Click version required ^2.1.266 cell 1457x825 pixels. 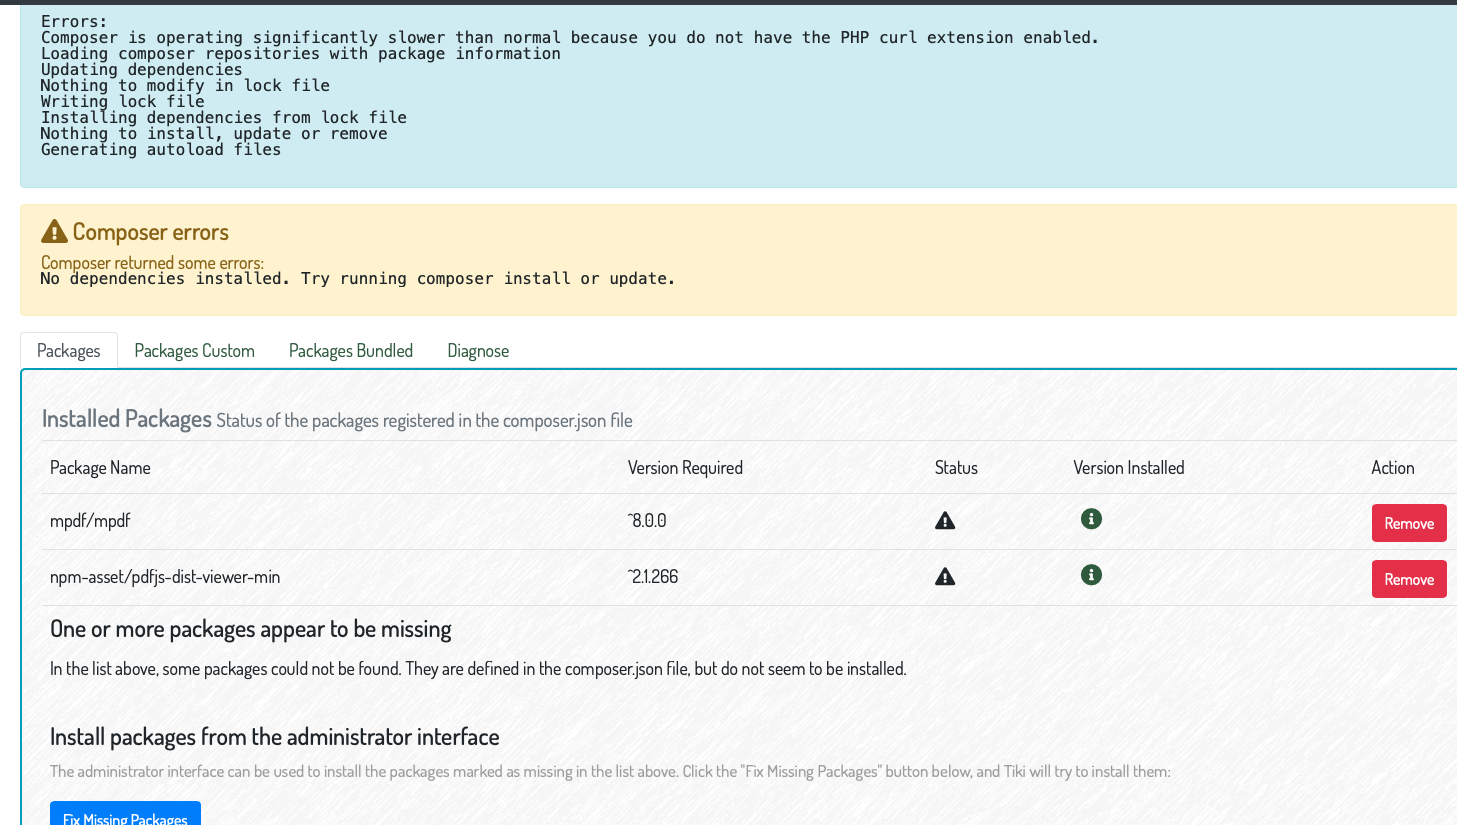click(653, 577)
